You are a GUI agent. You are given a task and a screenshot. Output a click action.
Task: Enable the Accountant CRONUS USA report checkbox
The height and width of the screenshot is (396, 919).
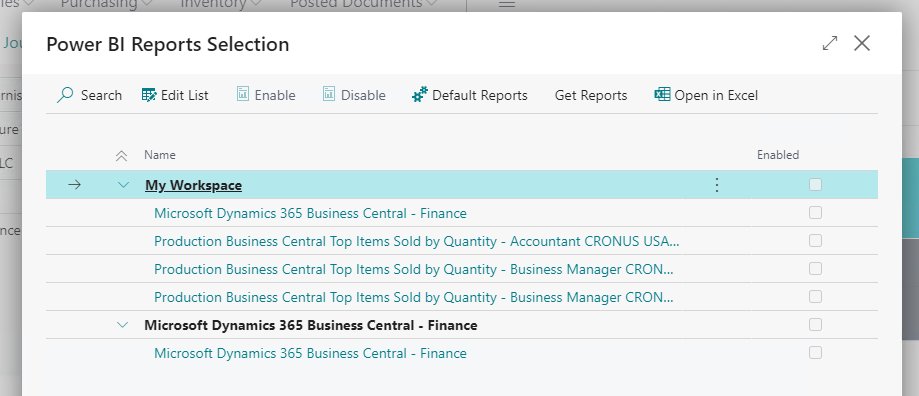pyautogui.click(x=815, y=241)
